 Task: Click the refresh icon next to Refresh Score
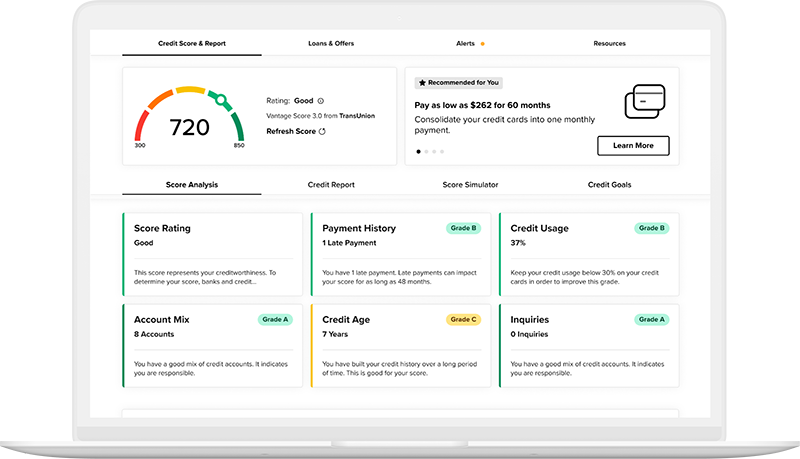[322, 131]
